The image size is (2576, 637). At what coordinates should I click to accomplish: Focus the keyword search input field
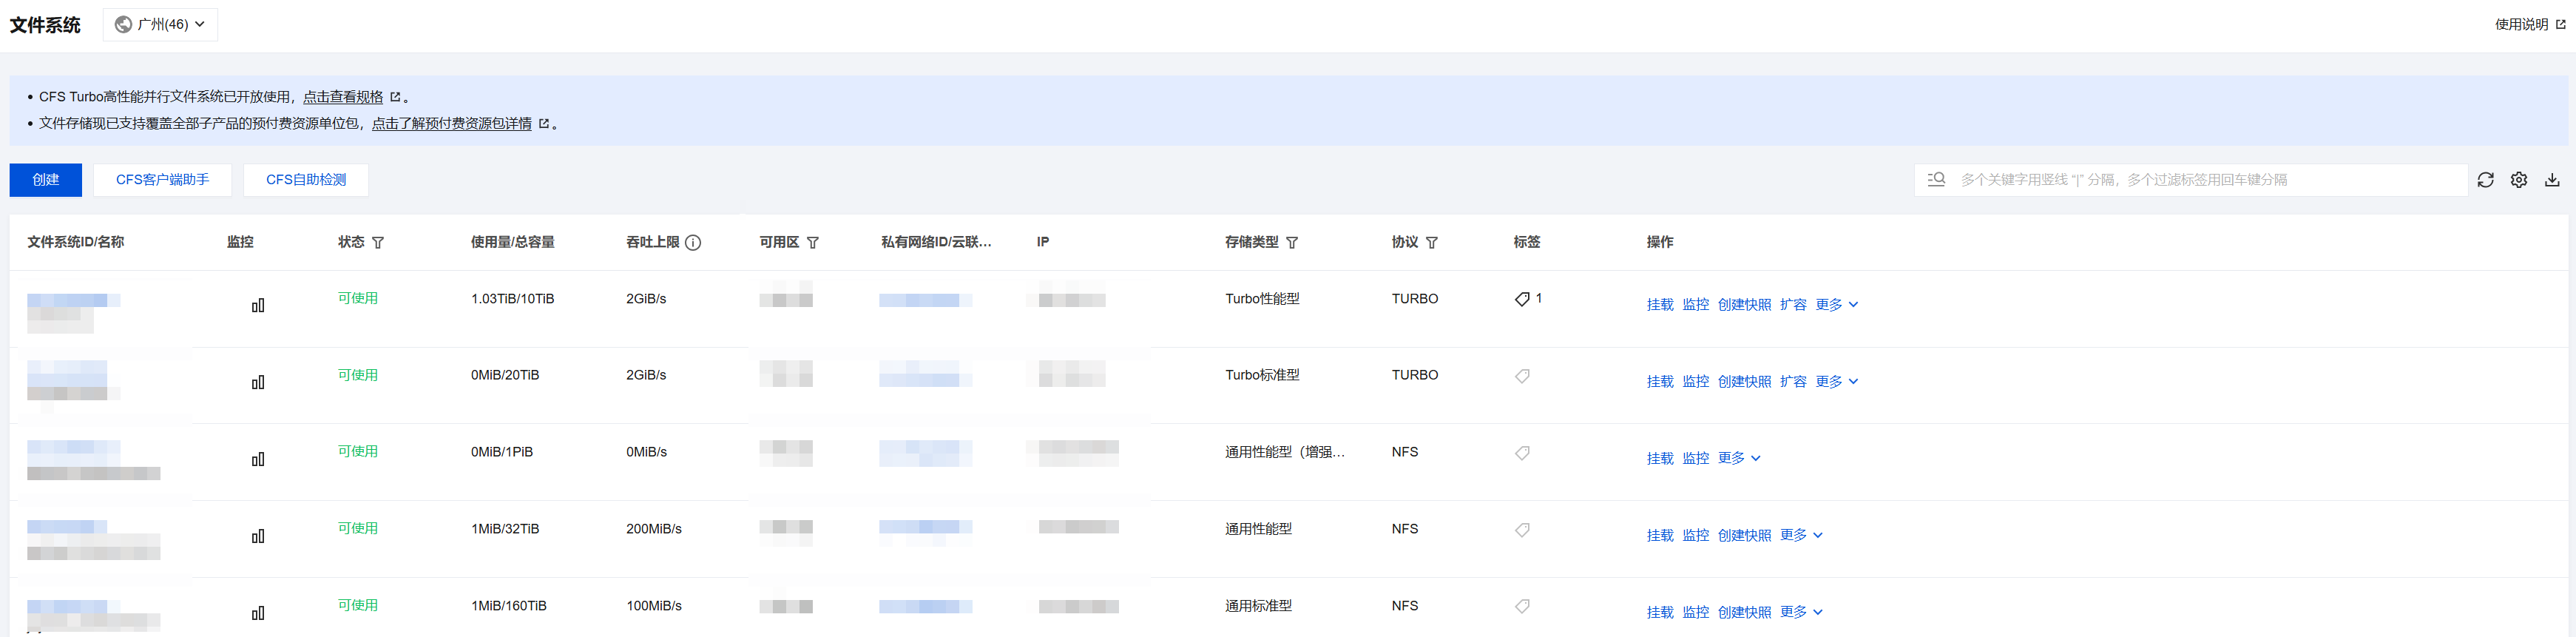point(2191,180)
